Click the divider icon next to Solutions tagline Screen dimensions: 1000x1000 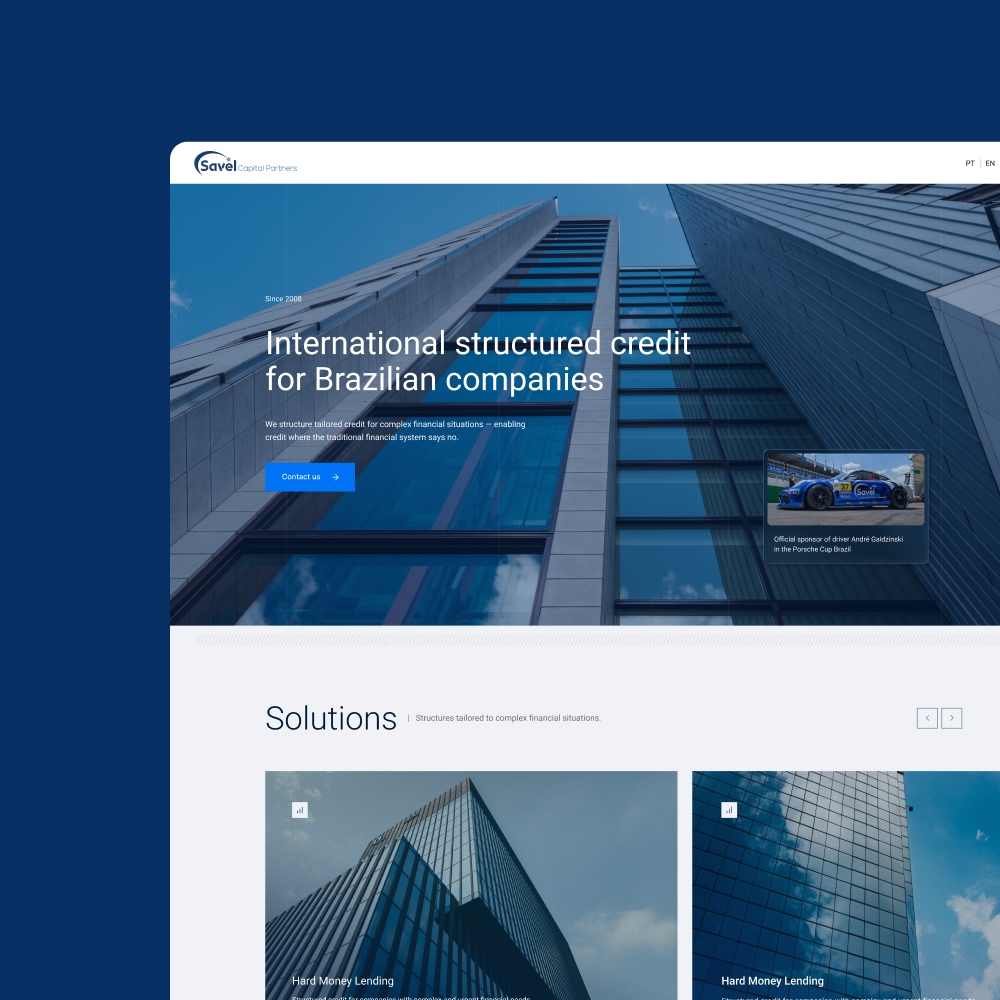tap(407, 718)
